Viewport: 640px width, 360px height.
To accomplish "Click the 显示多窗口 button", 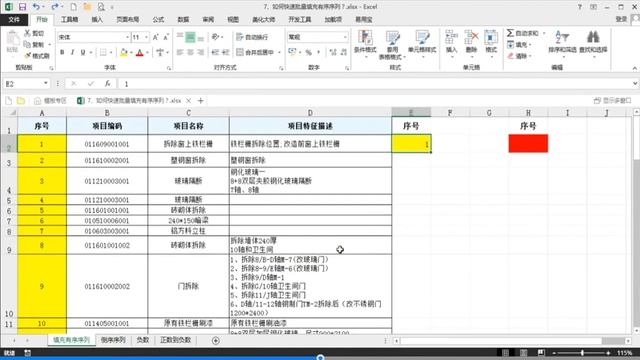I will (613, 100).
